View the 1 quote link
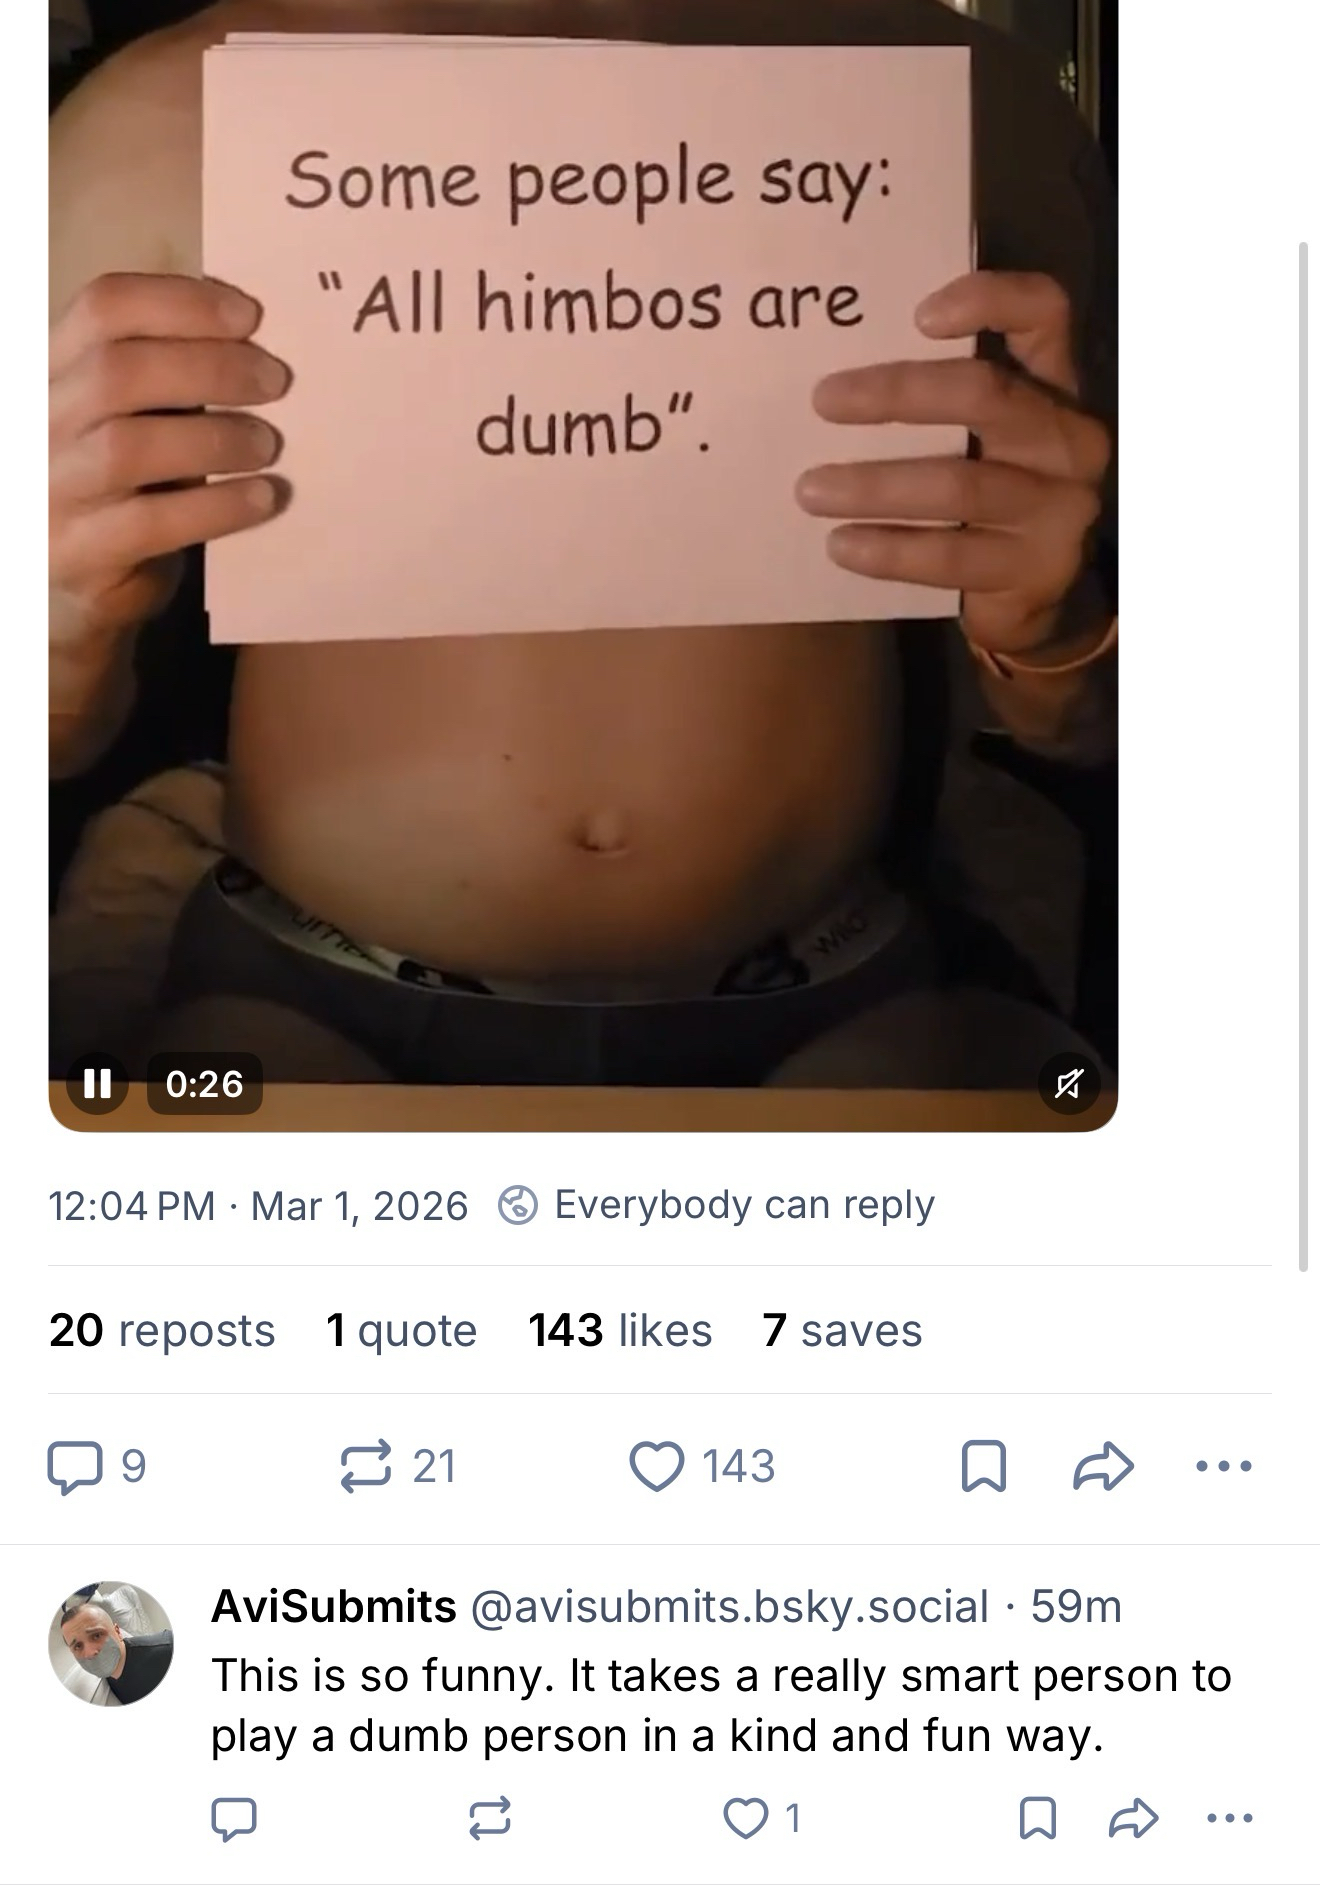The image size is (1320, 1890). point(402,1331)
